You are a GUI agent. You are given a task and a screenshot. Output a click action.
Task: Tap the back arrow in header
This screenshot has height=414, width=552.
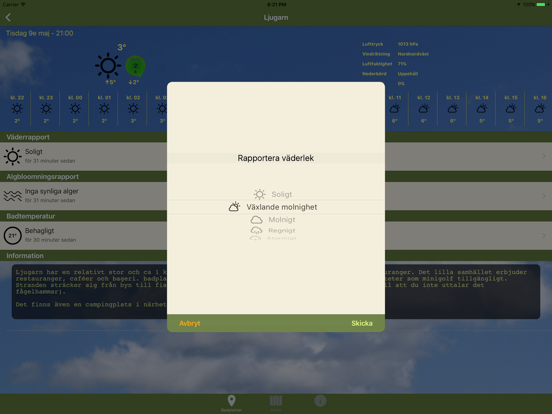tap(8, 17)
